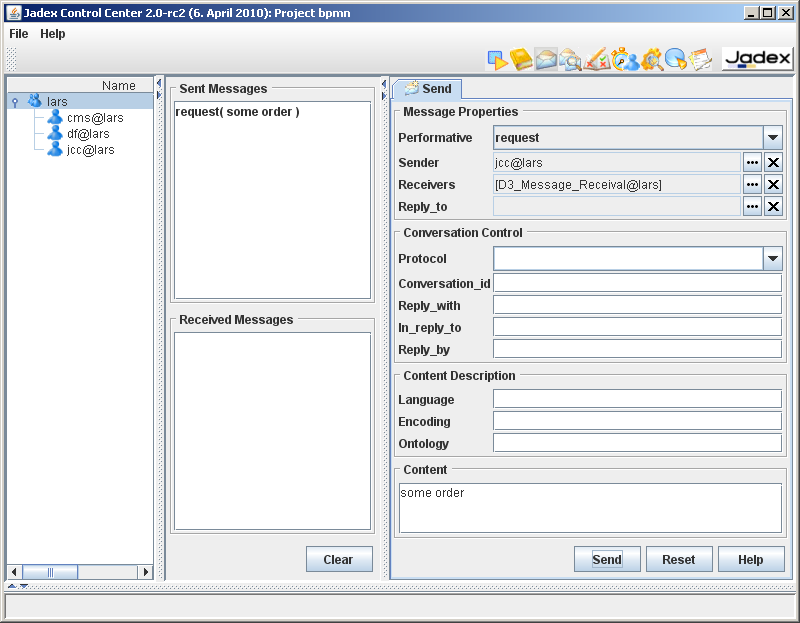
Task: Open envelope with magnifier Communication Analyzer icon
Action: [x=571, y=60]
